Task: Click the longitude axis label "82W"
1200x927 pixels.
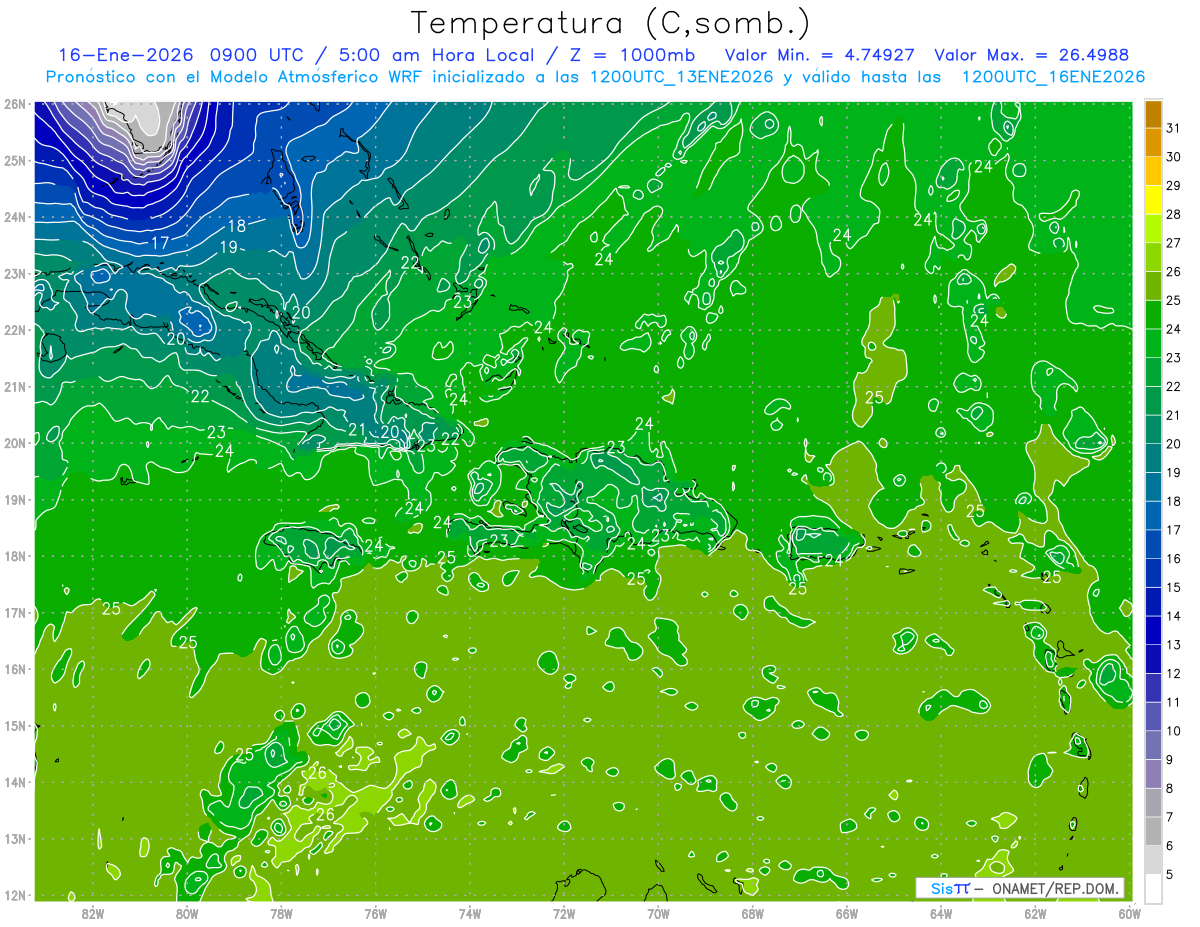Action: pyautogui.click(x=92, y=913)
